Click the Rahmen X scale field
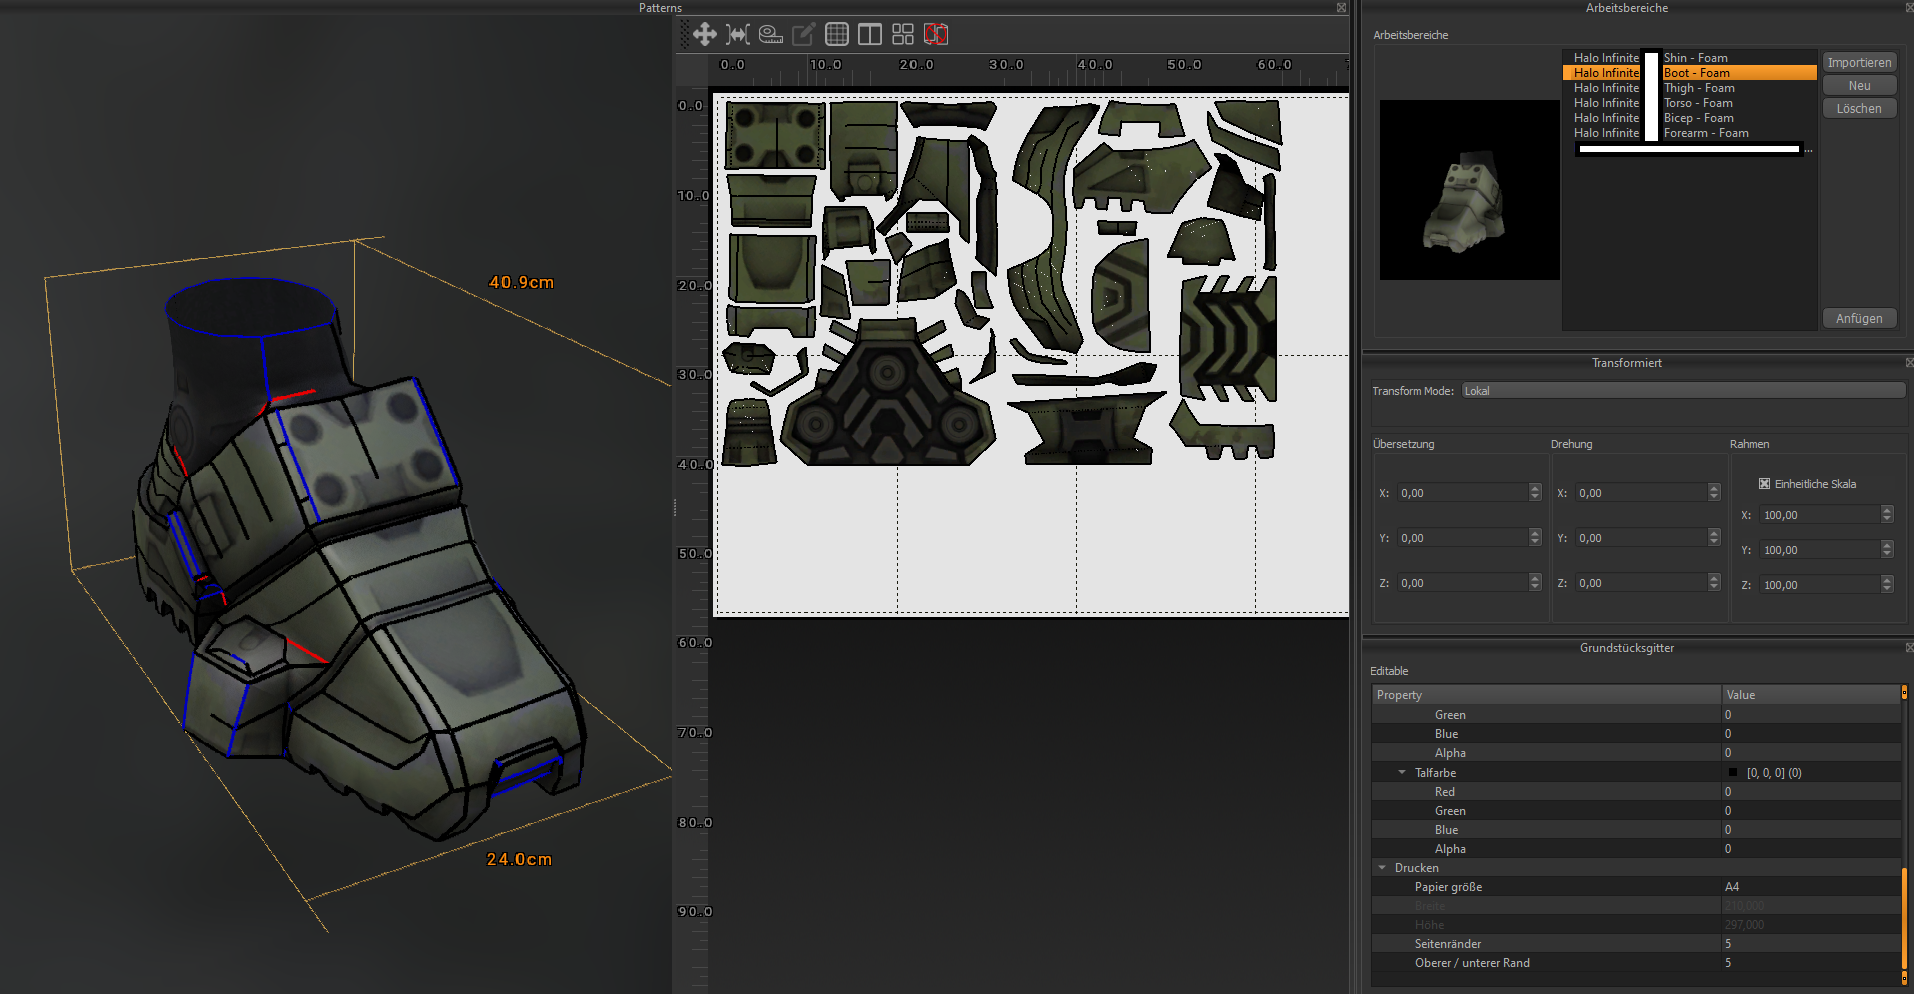Viewport: 1914px width, 994px height. (1819, 515)
